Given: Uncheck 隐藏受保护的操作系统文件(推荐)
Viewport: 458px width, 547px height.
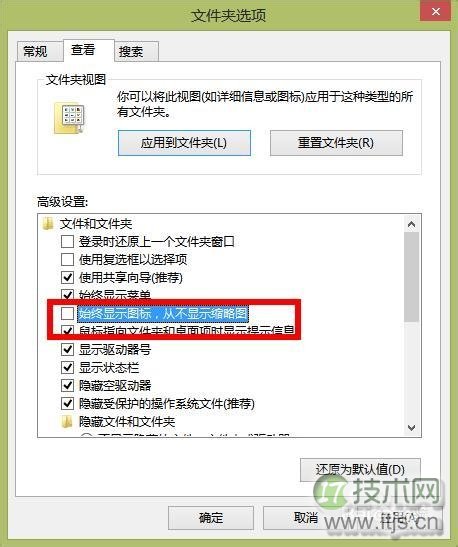Looking at the screenshot, I should coord(67,404).
